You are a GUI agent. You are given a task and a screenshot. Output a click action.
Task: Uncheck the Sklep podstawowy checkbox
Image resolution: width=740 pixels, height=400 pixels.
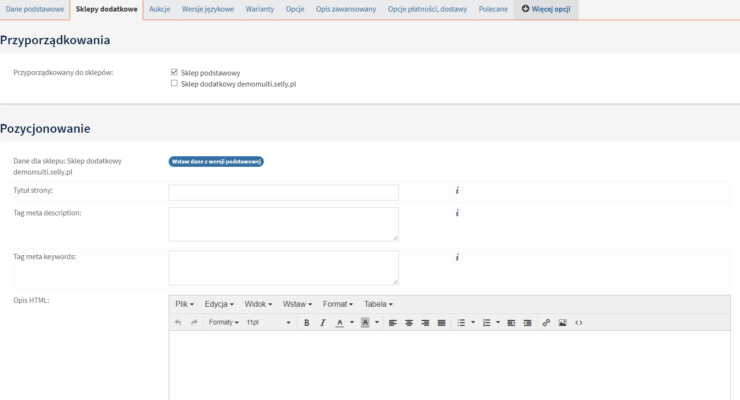click(174, 72)
